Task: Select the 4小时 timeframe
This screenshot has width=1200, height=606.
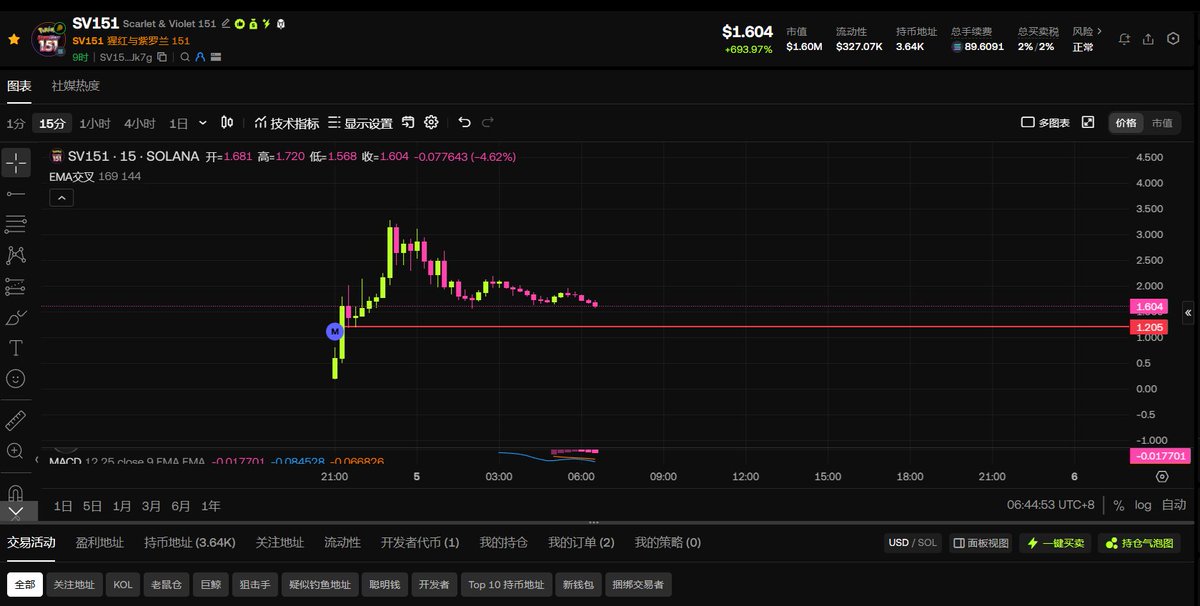Action: point(139,123)
